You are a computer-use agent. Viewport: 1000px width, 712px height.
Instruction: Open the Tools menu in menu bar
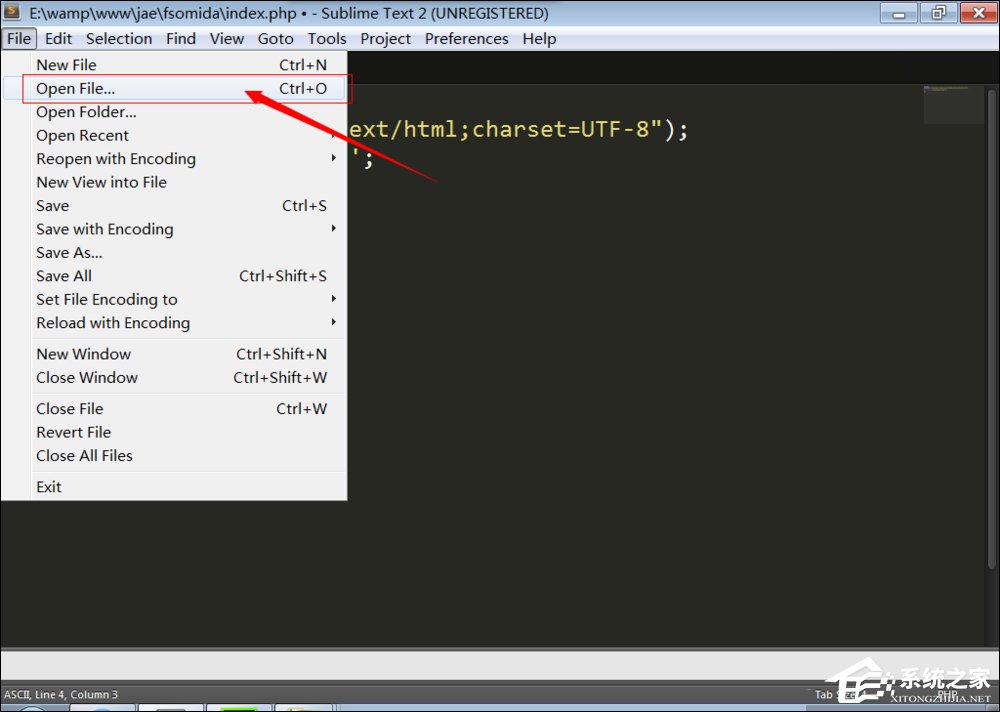[x=327, y=38]
